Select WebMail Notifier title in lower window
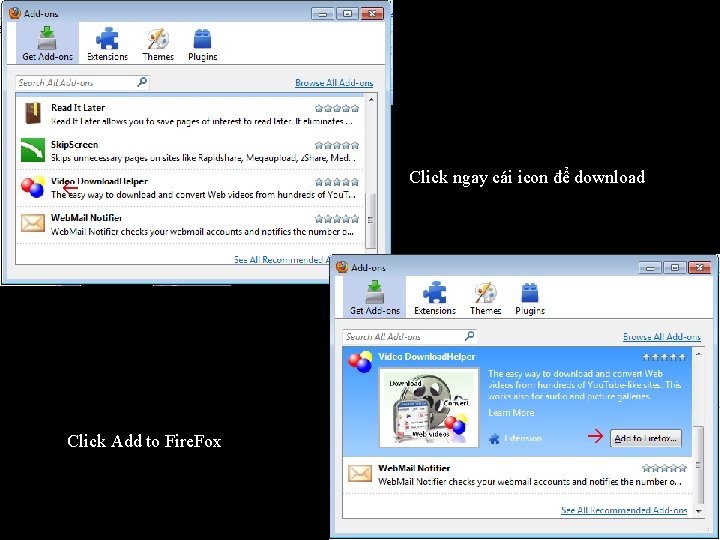This screenshot has width=720, height=540. [414, 468]
